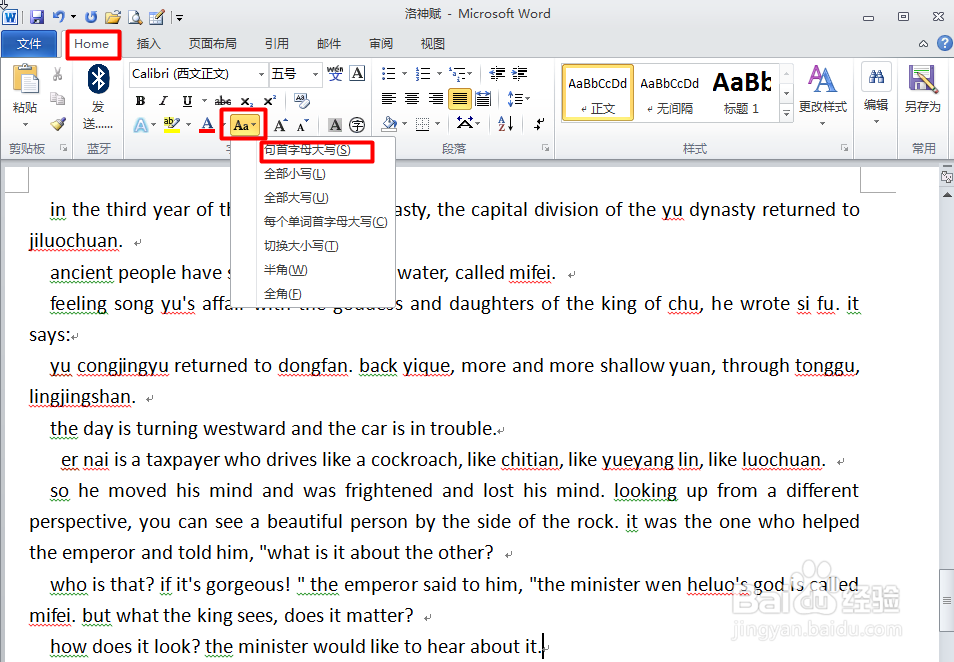Click the Clear Formatting eraser icon
954x662 pixels.
coord(302,100)
